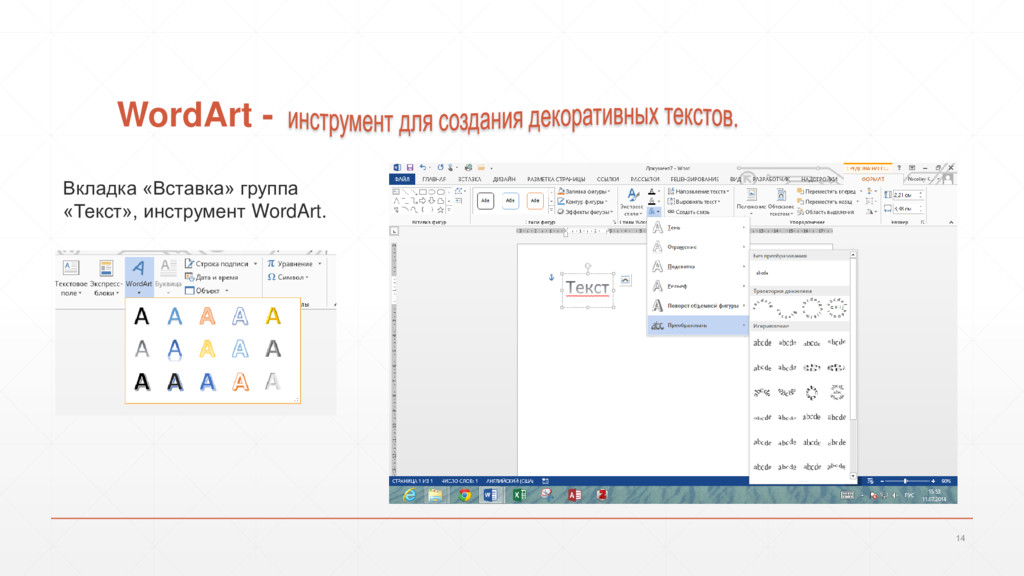Image resolution: width=1024 pixels, height=576 pixels.
Task: Open Область выделения selection pane
Action: click(x=825, y=212)
